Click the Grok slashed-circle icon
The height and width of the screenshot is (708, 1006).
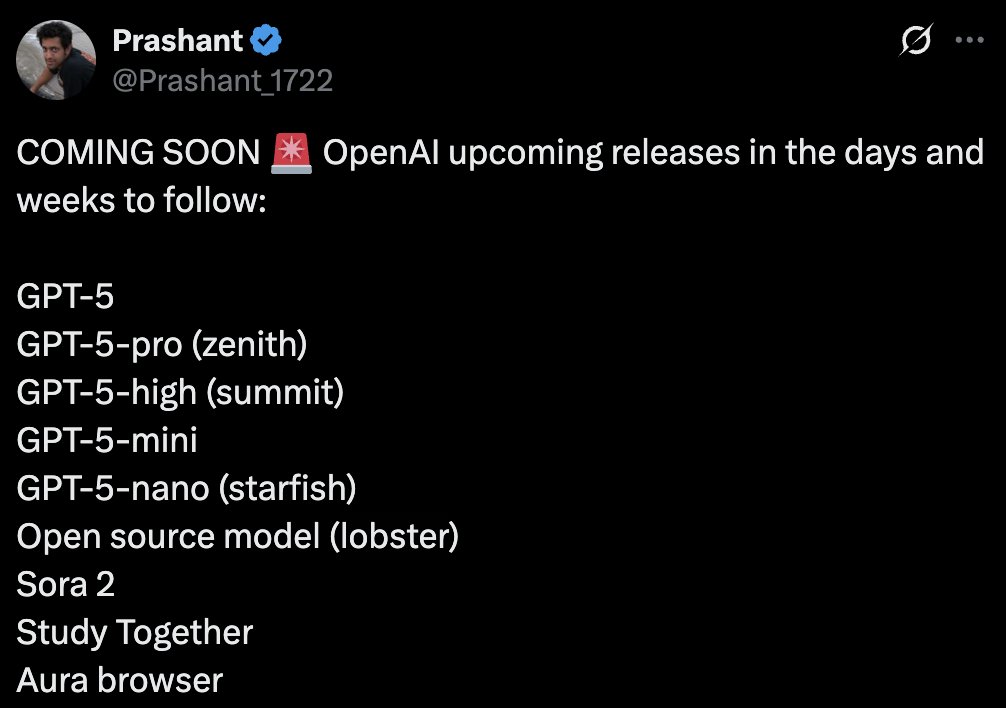[x=916, y=40]
